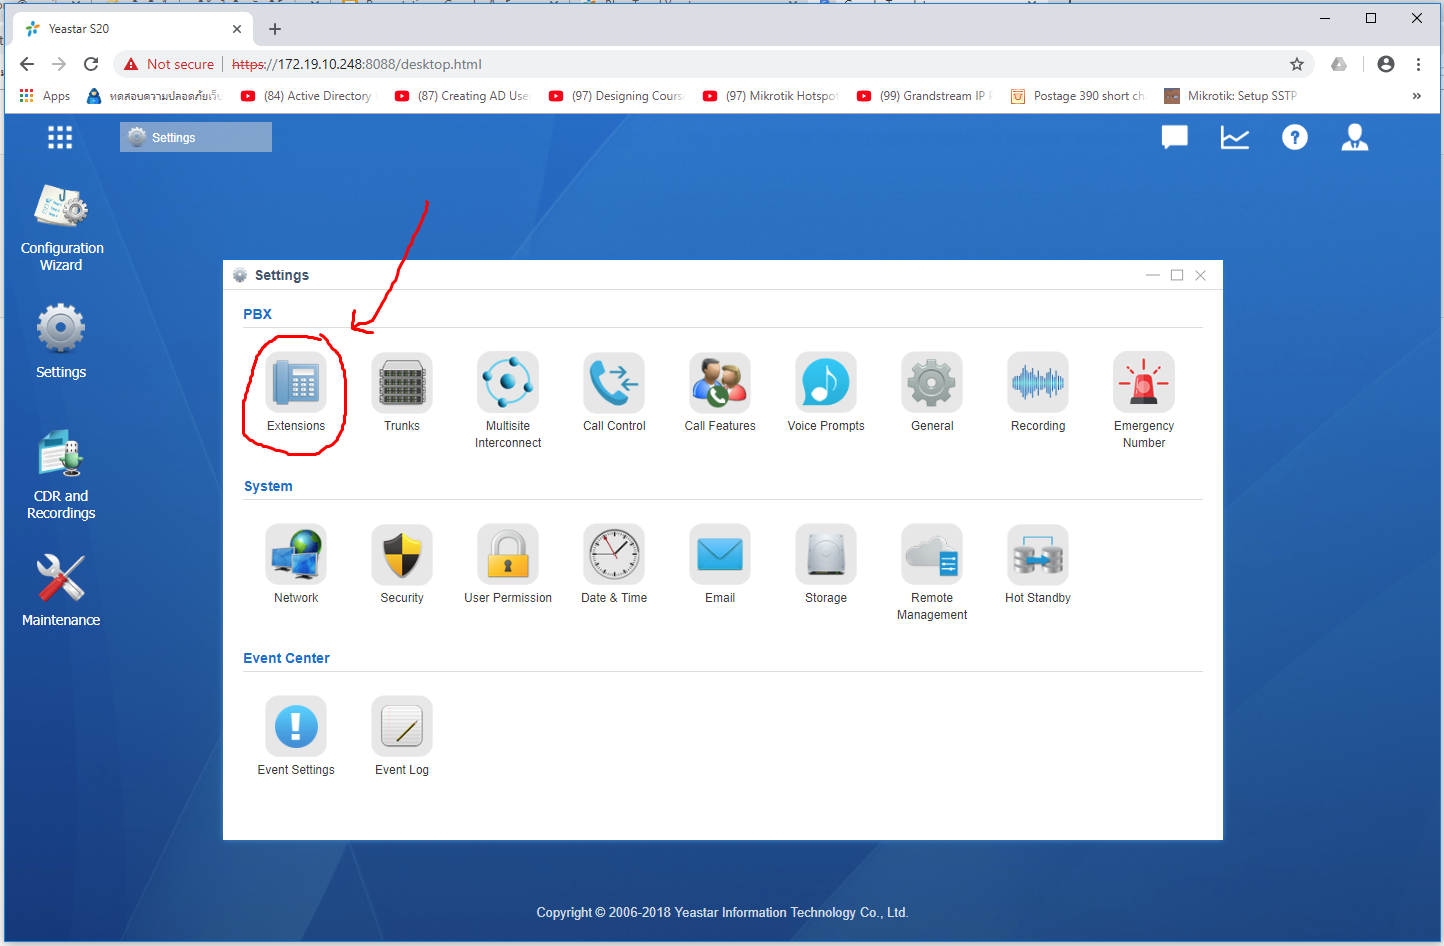1444x946 pixels.
Task: Select the Settings taskbar tab
Action: (196, 137)
